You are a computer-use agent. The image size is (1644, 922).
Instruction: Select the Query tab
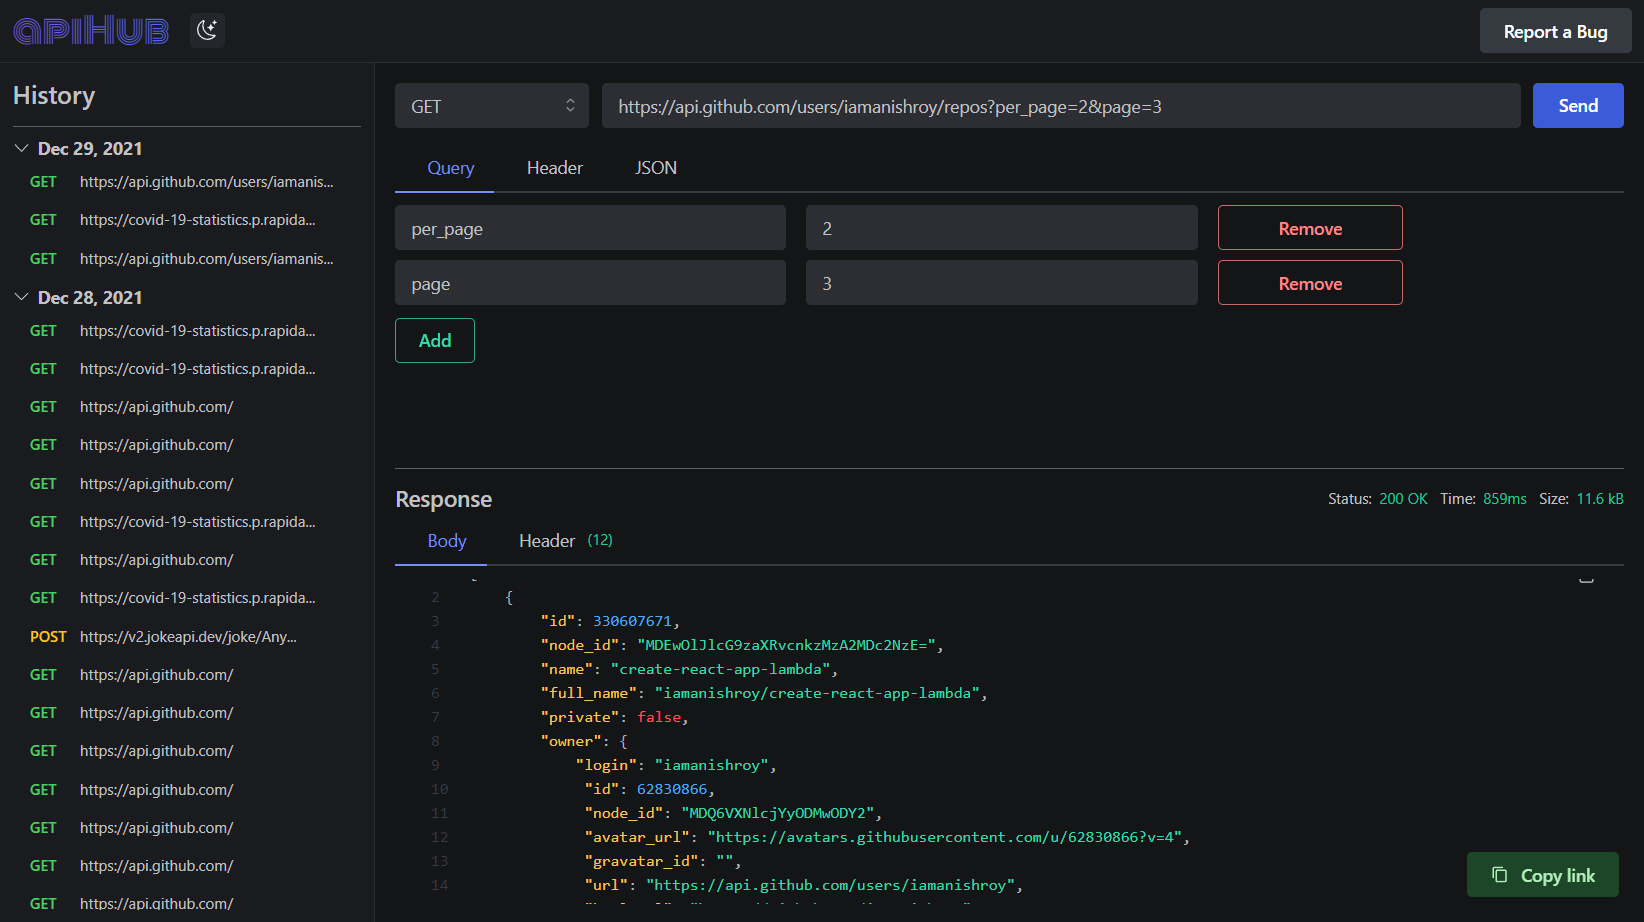tap(450, 168)
